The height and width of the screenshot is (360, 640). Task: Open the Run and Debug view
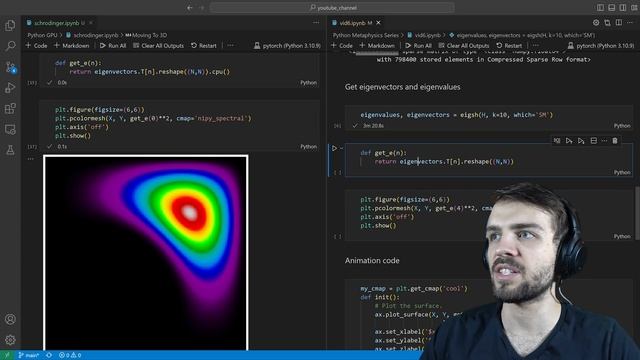coord(10,88)
